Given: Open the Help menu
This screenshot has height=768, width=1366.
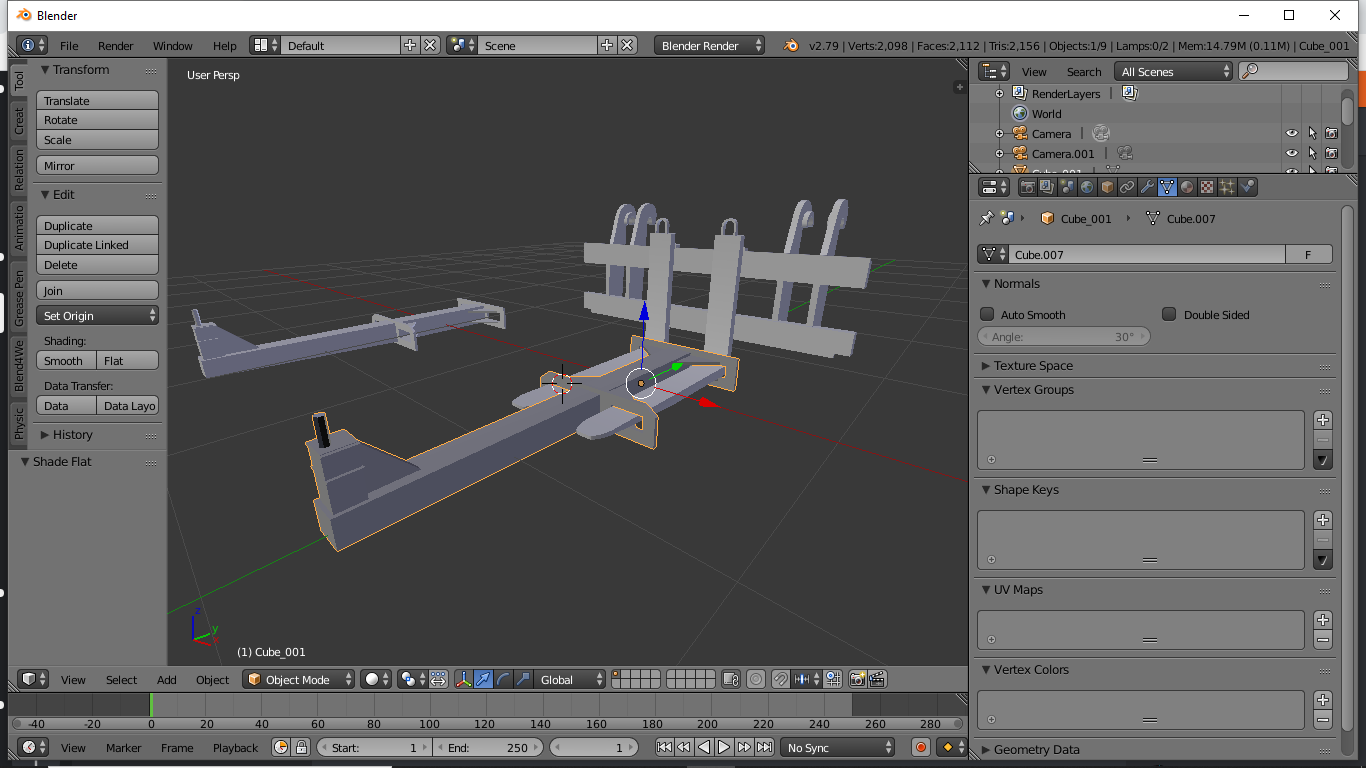Looking at the screenshot, I should [225, 45].
